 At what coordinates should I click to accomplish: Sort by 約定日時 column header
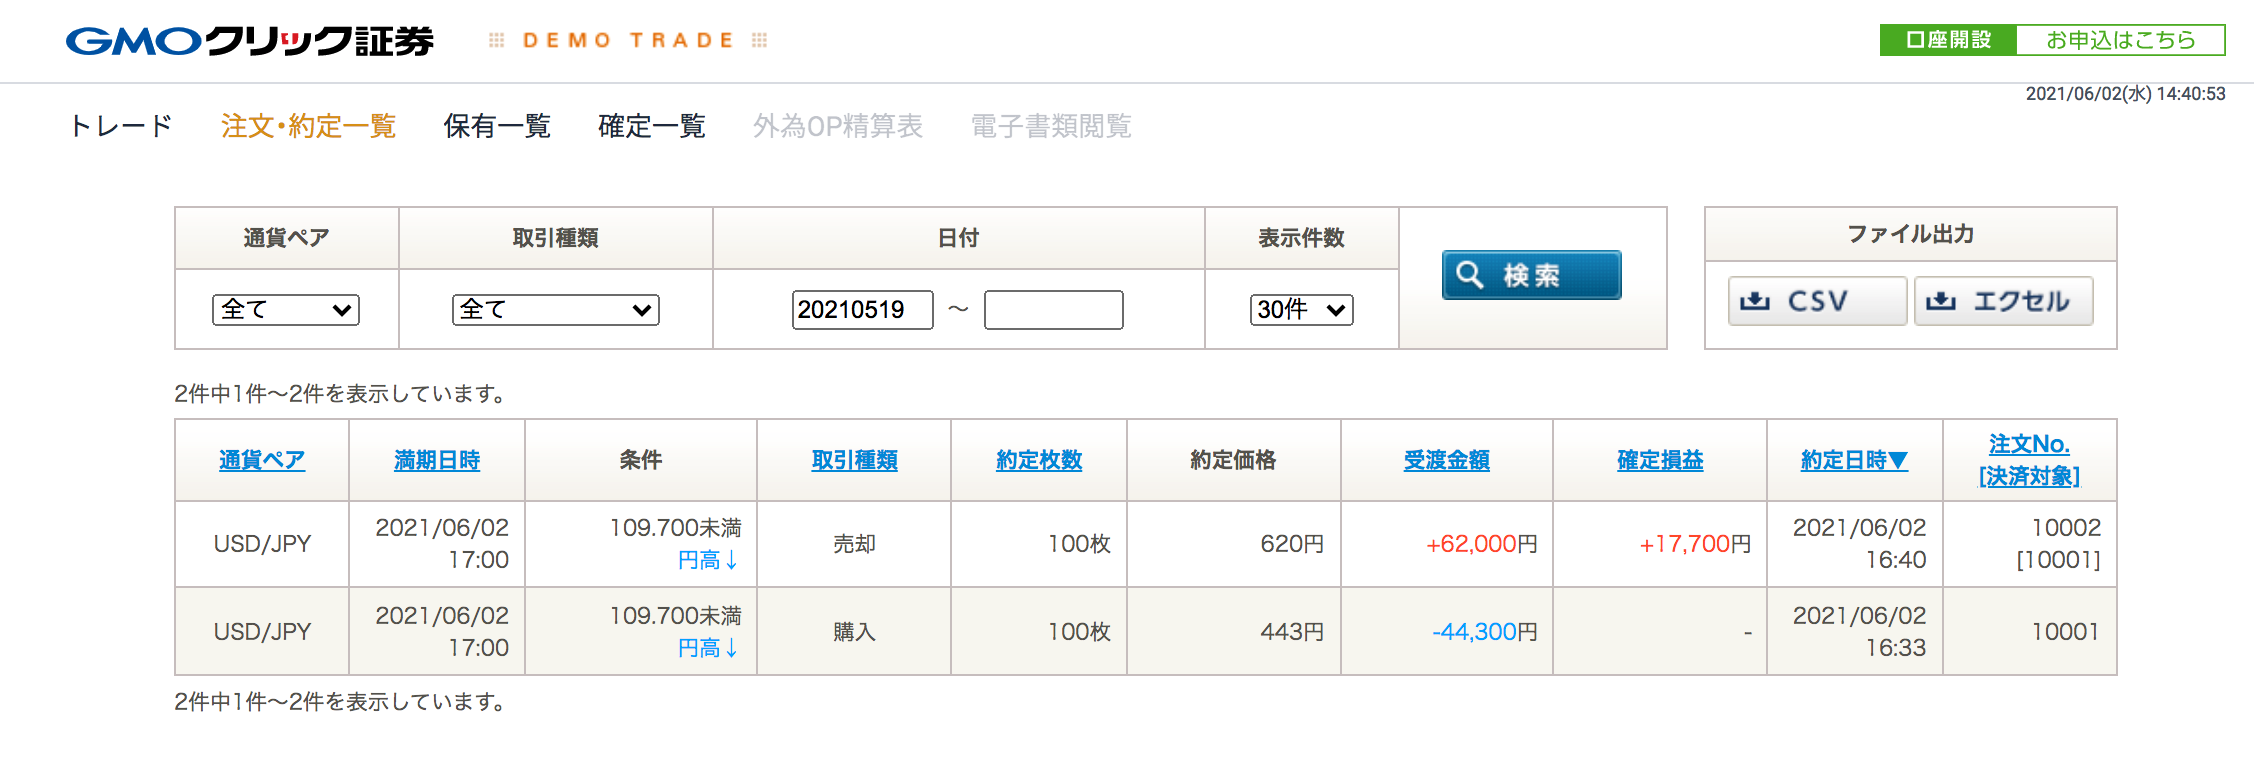1854,460
